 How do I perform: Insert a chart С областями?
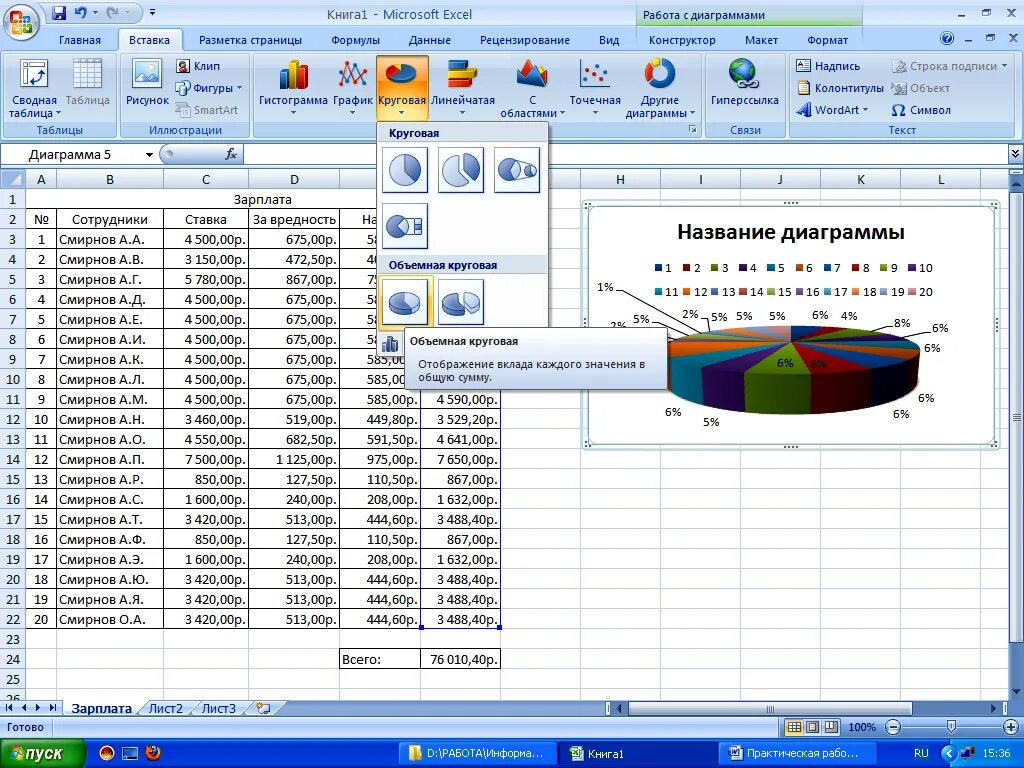coord(532,88)
